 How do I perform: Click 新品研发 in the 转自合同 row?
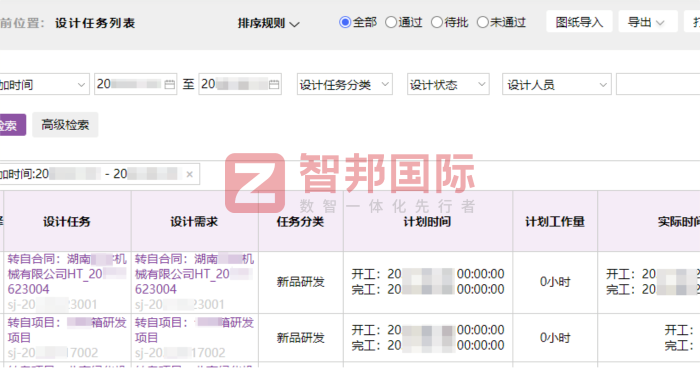click(x=300, y=282)
